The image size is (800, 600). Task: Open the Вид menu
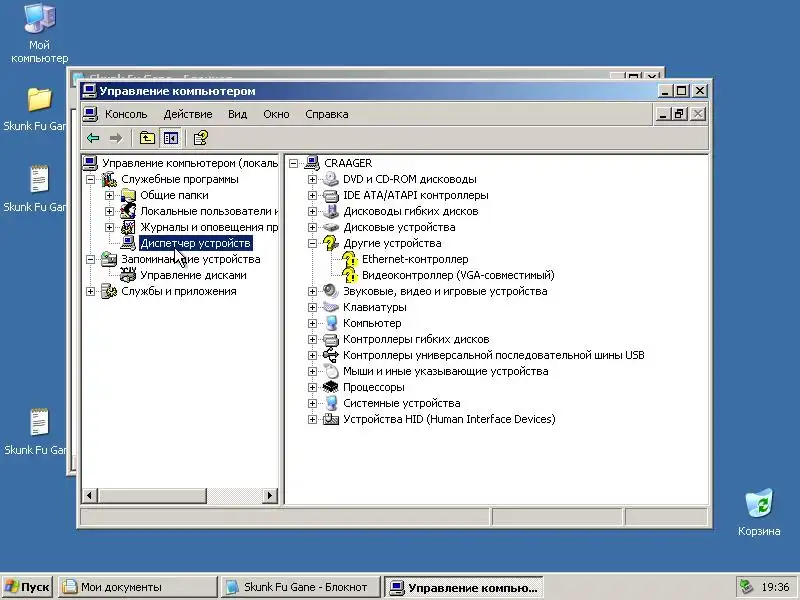tap(237, 114)
